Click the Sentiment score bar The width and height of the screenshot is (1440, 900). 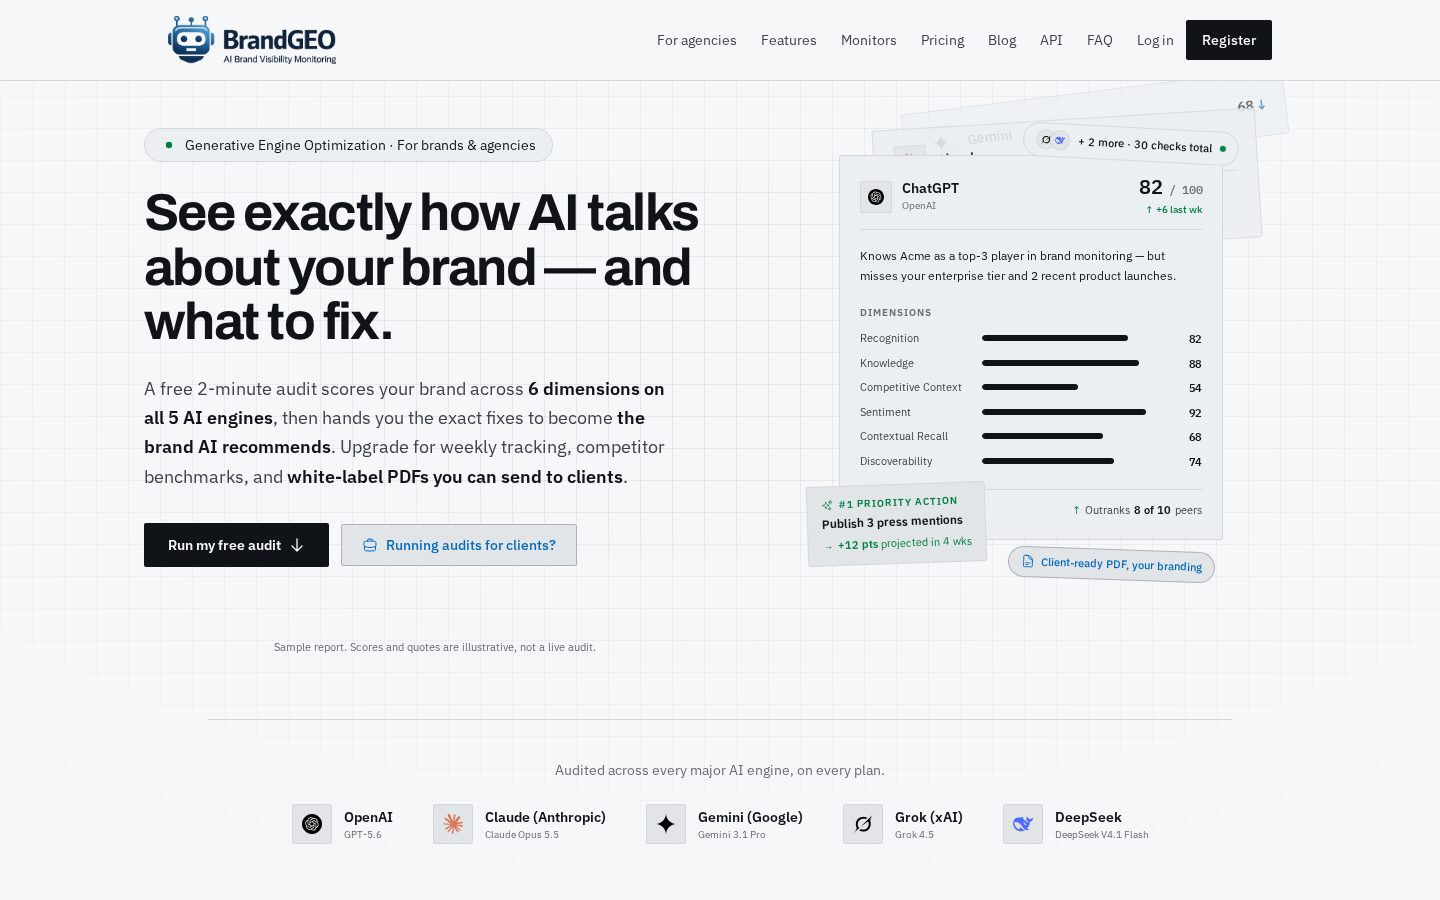(1064, 412)
